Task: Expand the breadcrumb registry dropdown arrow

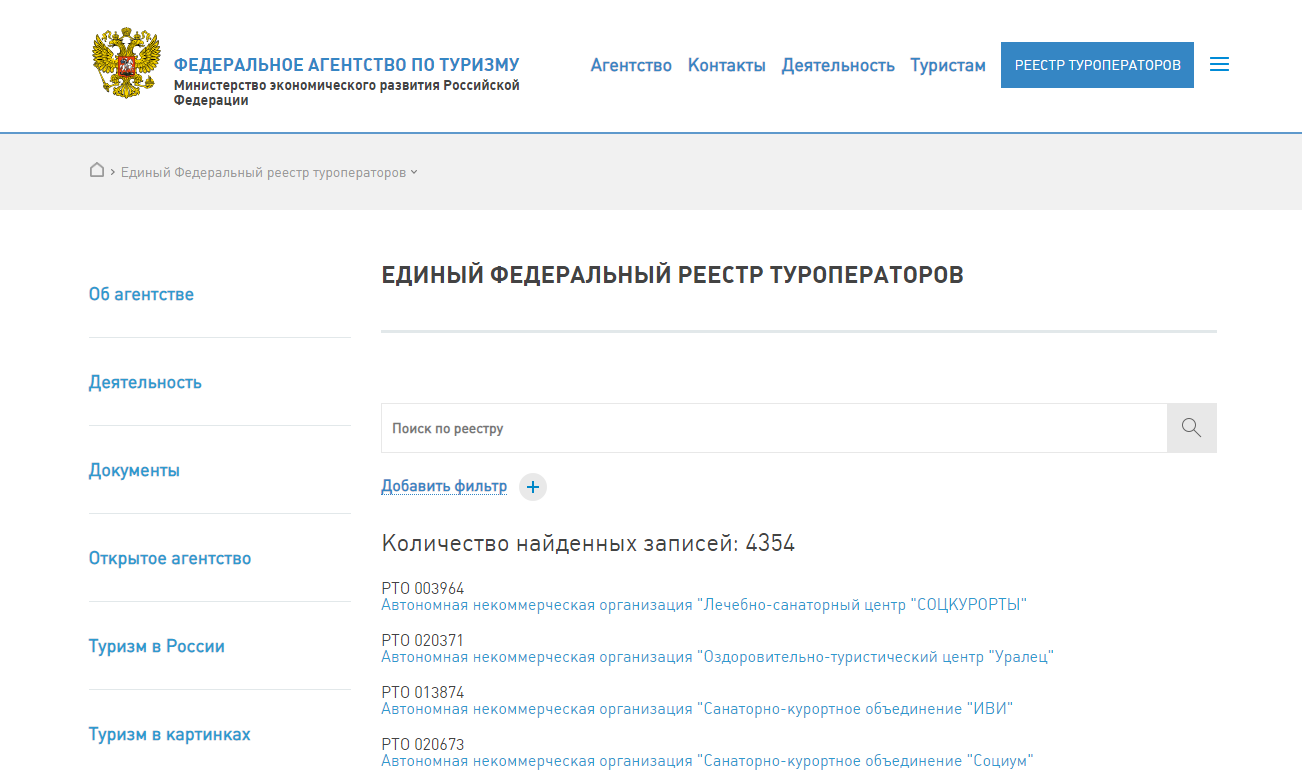Action: (414, 172)
